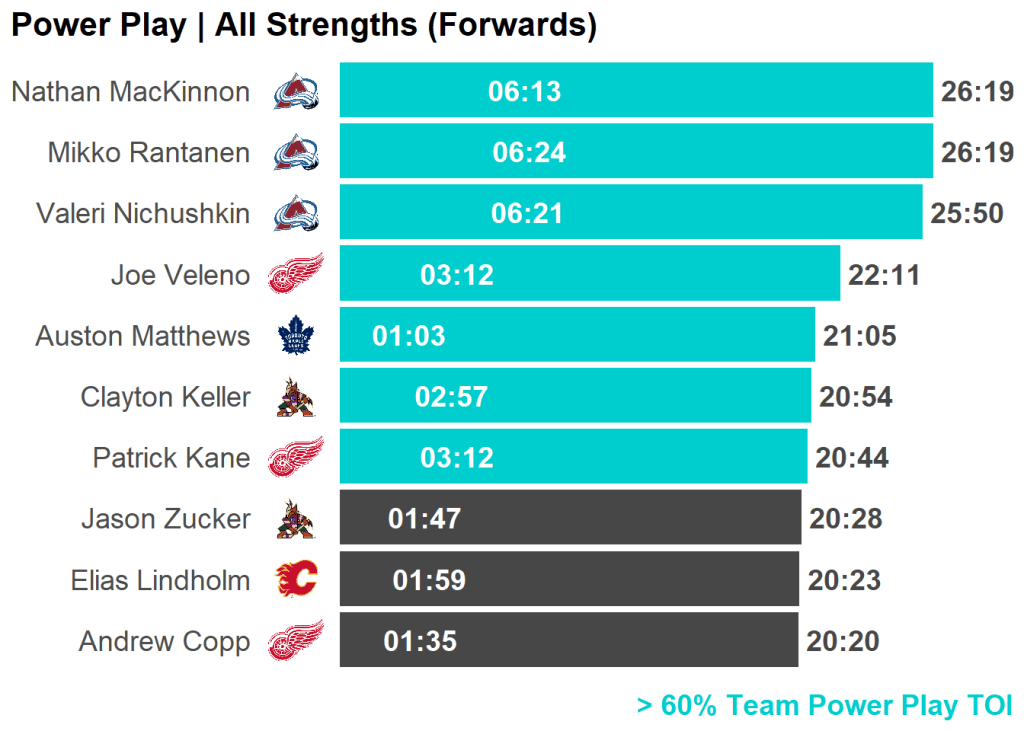
Task: Select Joe Veleno's teal bar showing 03:12
Action: coord(589,274)
